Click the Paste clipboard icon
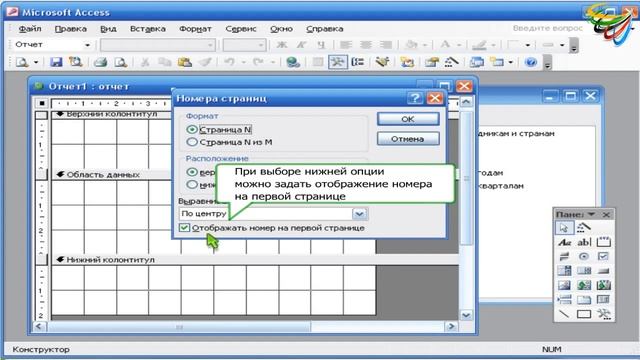Image resolution: width=640 pixels, height=360 pixels. 185,62
